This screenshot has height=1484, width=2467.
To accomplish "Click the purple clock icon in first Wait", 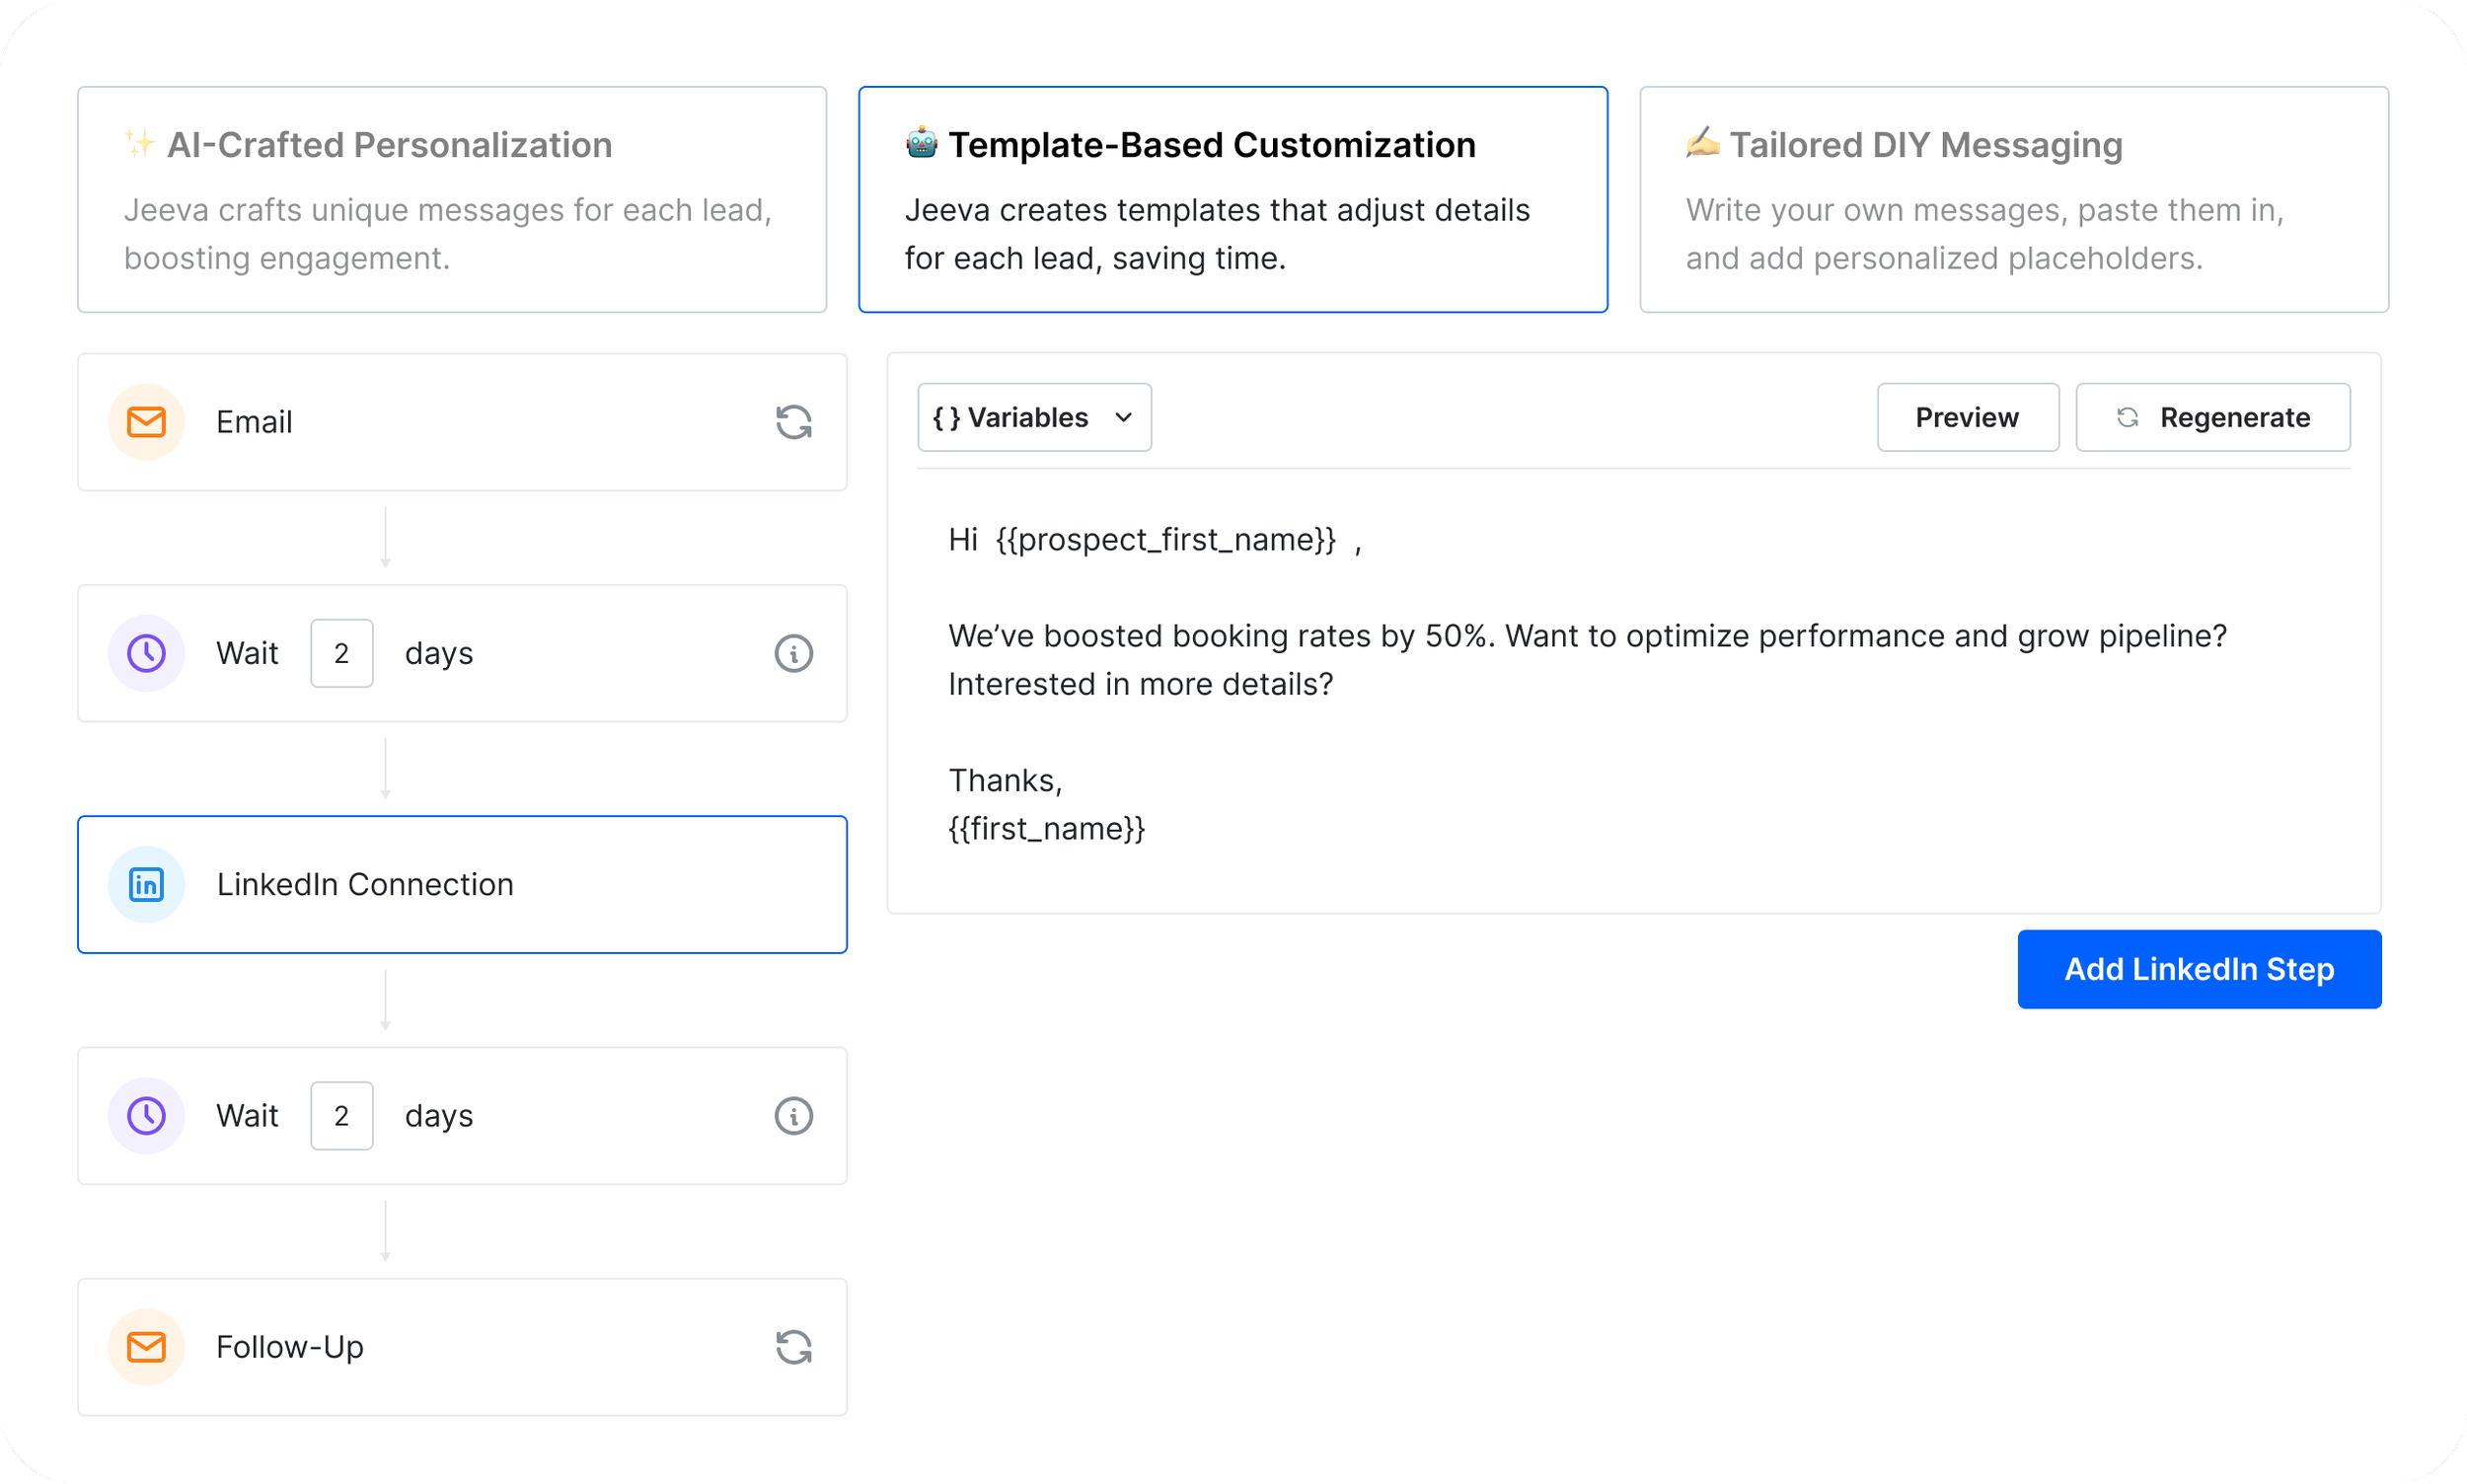I will [x=146, y=654].
